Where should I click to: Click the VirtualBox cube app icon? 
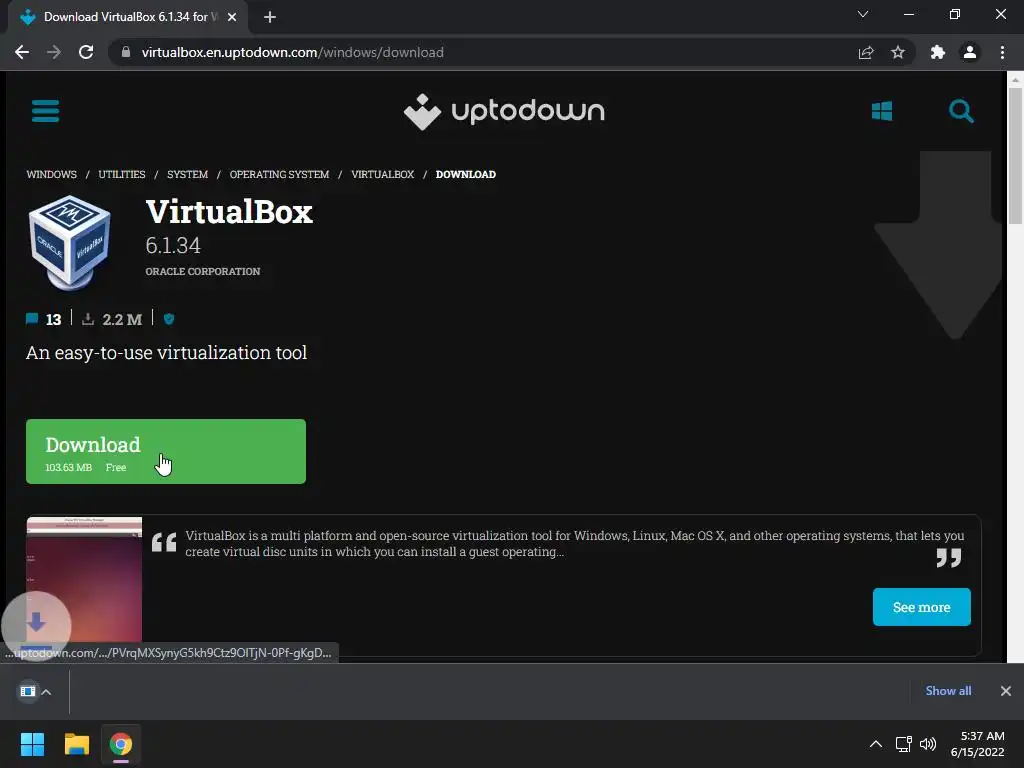coord(70,242)
